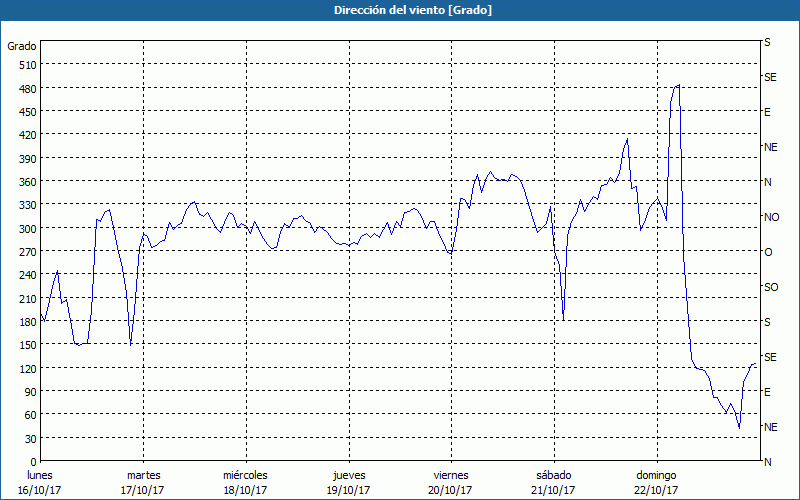Viewport: 800px width, 500px height.
Task: Click the 'NO' compass label on right axis
Action: [771, 217]
